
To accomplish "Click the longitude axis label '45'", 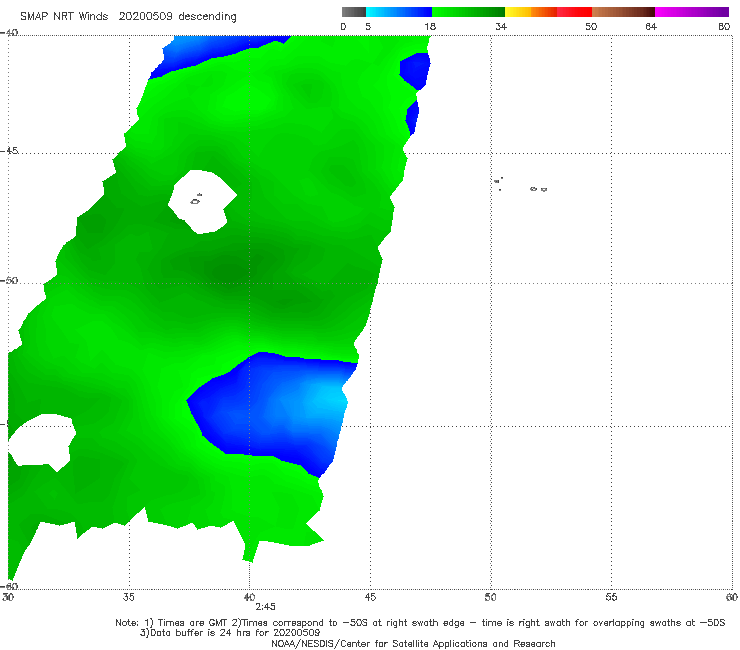I will [x=370, y=597].
